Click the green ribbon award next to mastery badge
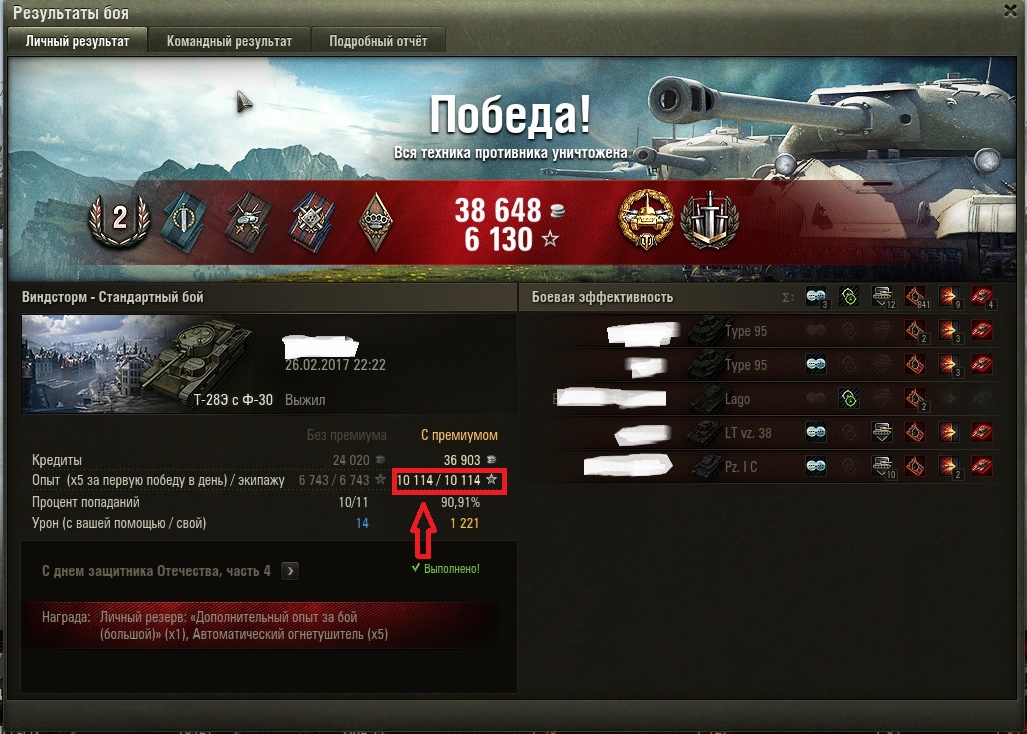 (x=185, y=221)
